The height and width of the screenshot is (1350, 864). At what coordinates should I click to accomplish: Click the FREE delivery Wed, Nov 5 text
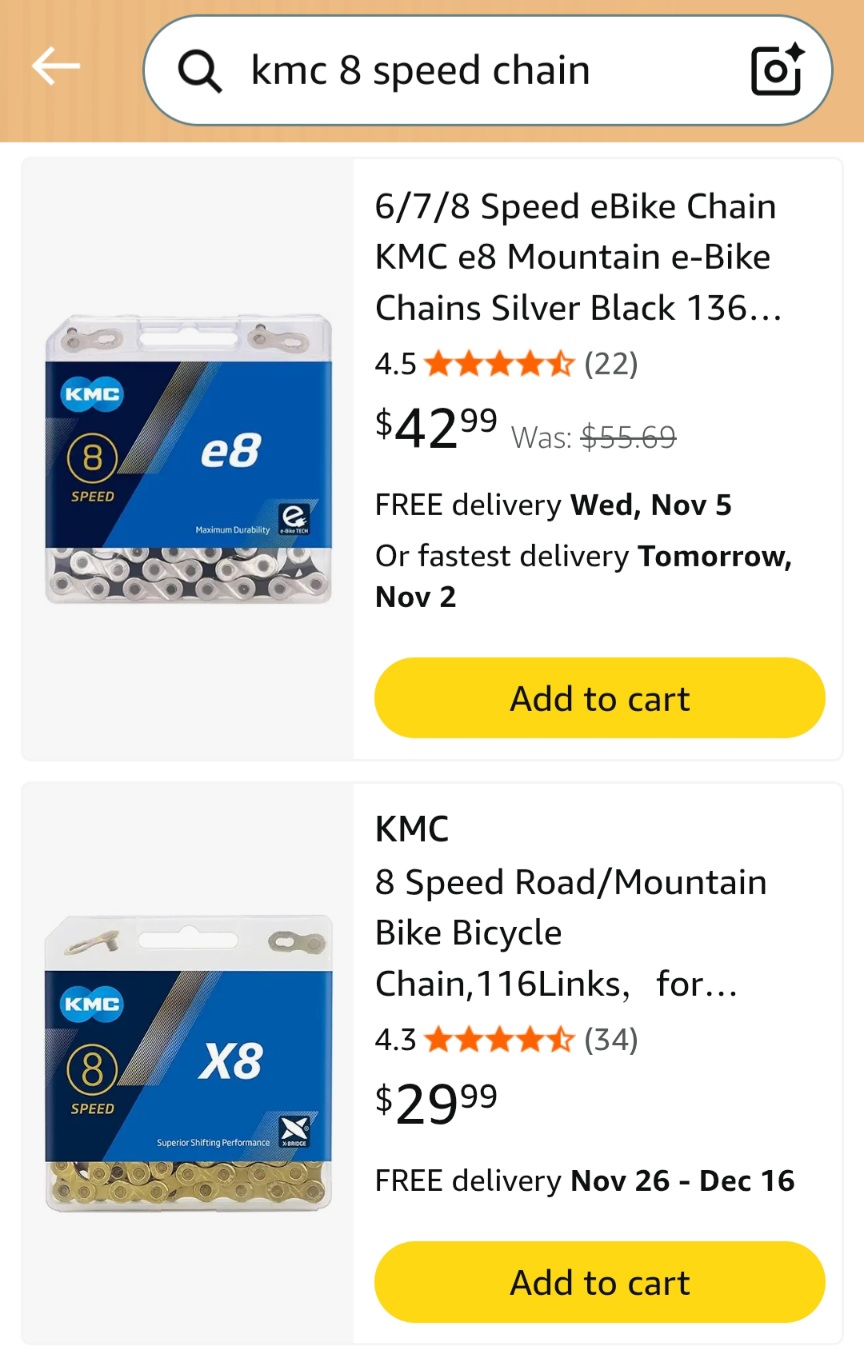click(553, 505)
